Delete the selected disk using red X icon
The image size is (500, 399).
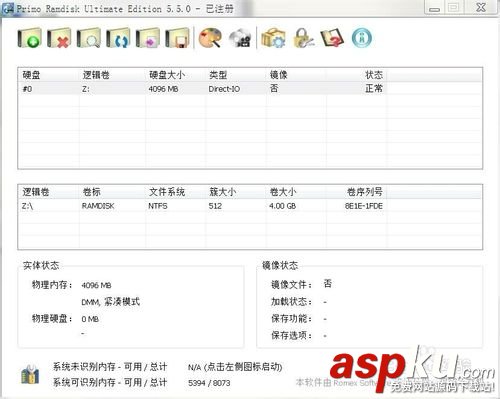point(59,38)
